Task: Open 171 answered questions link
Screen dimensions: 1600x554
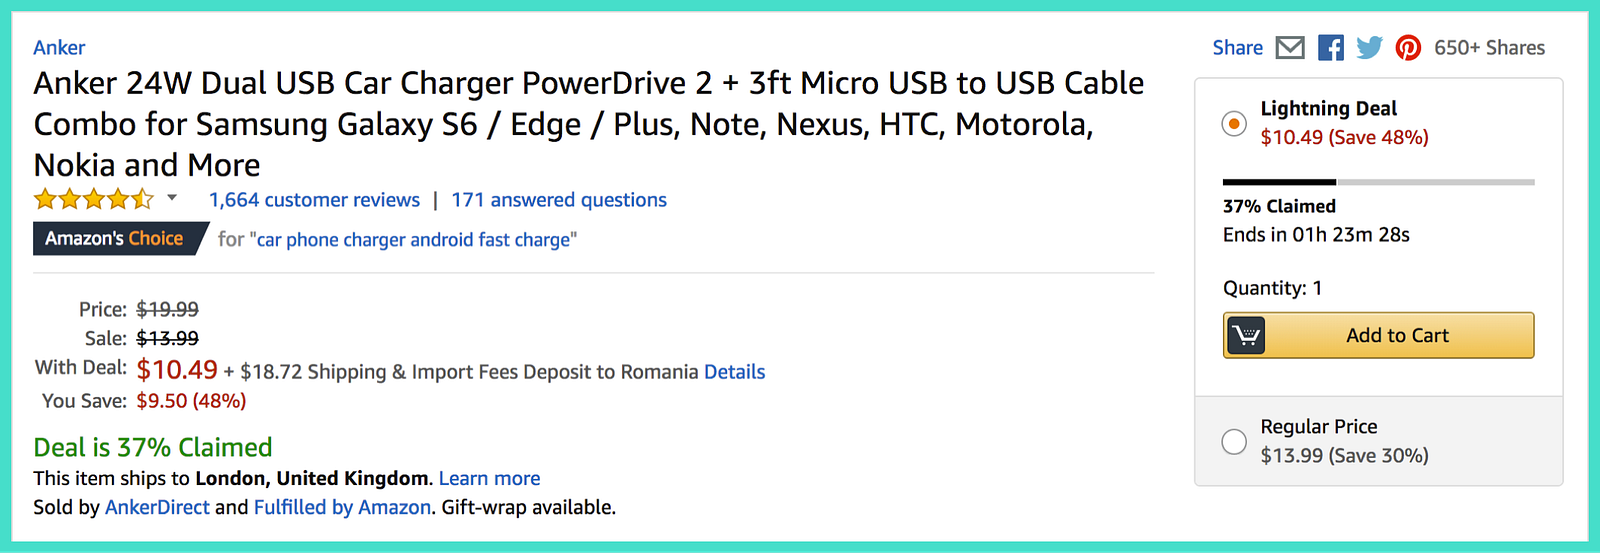Action: coord(558,199)
